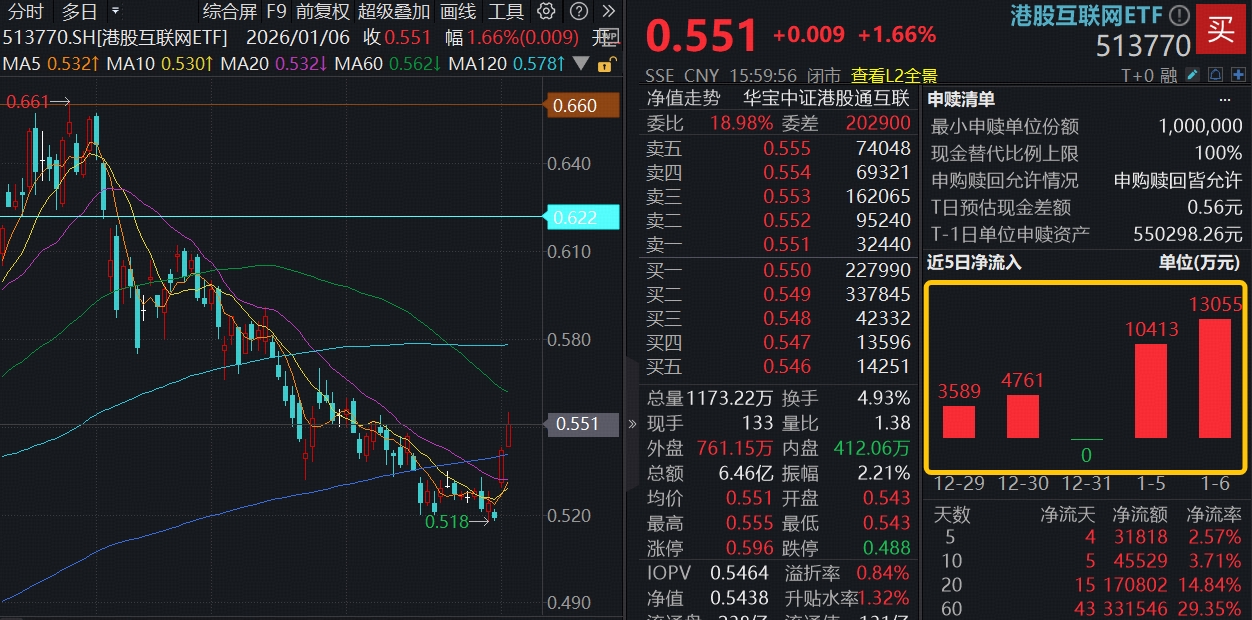Click the help question-mark icon
This screenshot has width=1252, height=620.
tap(578, 12)
